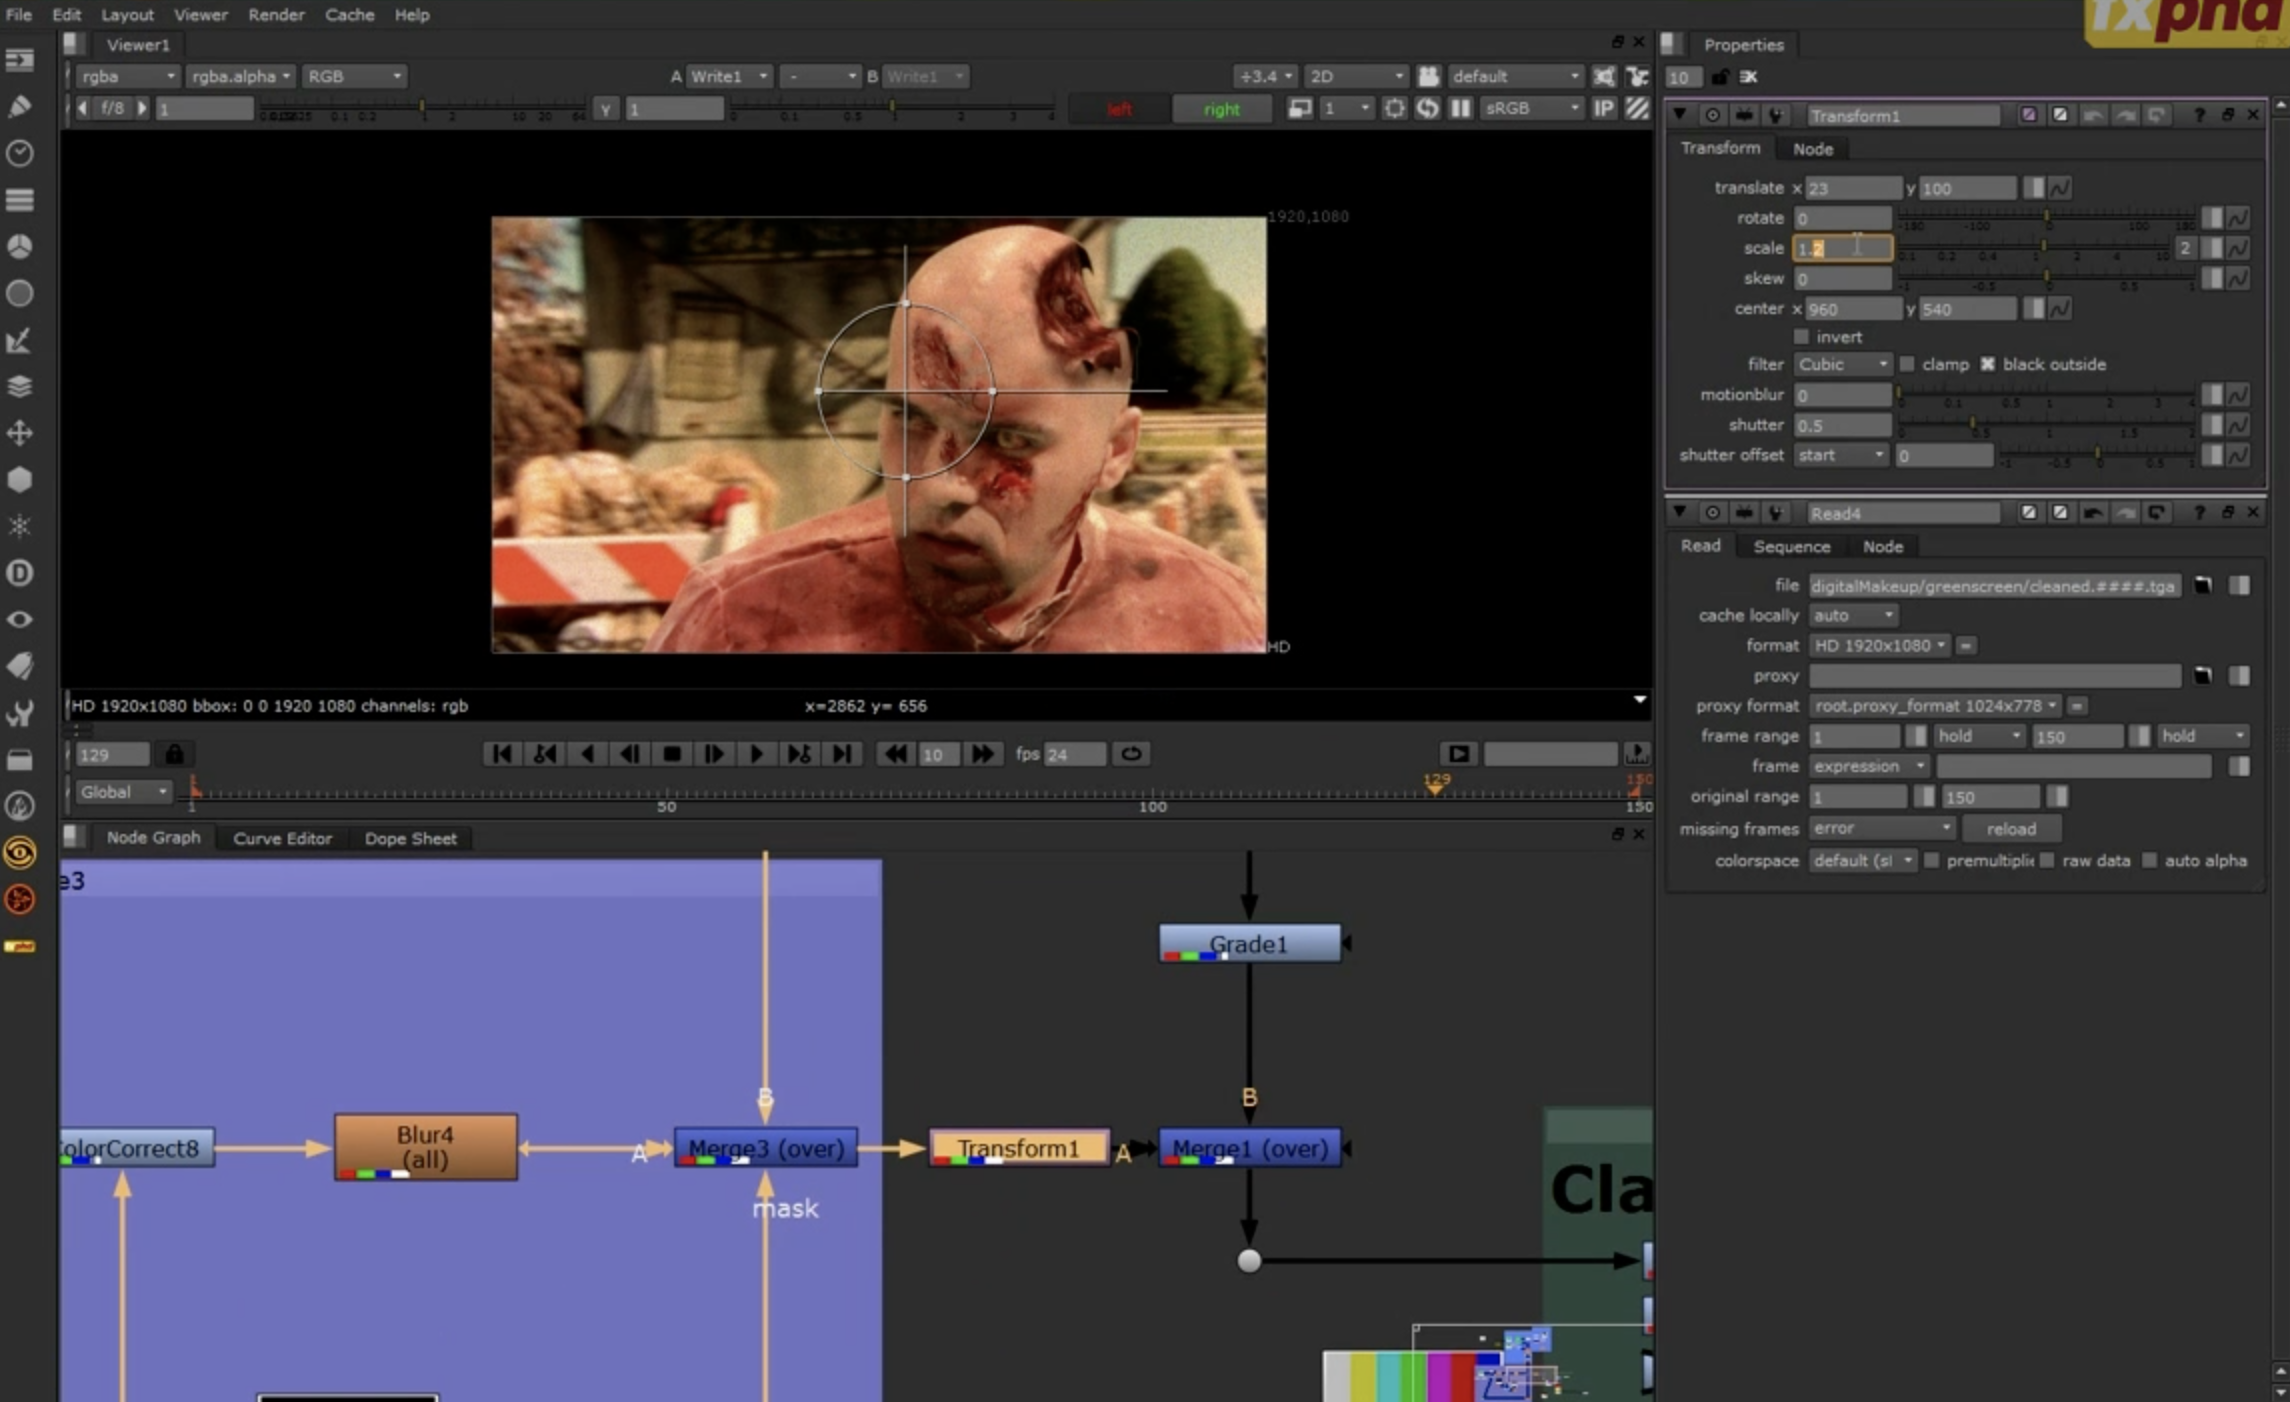Click the file browse icon for Read4
Image resolution: width=2290 pixels, height=1402 pixels.
click(x=2202, y=585)
